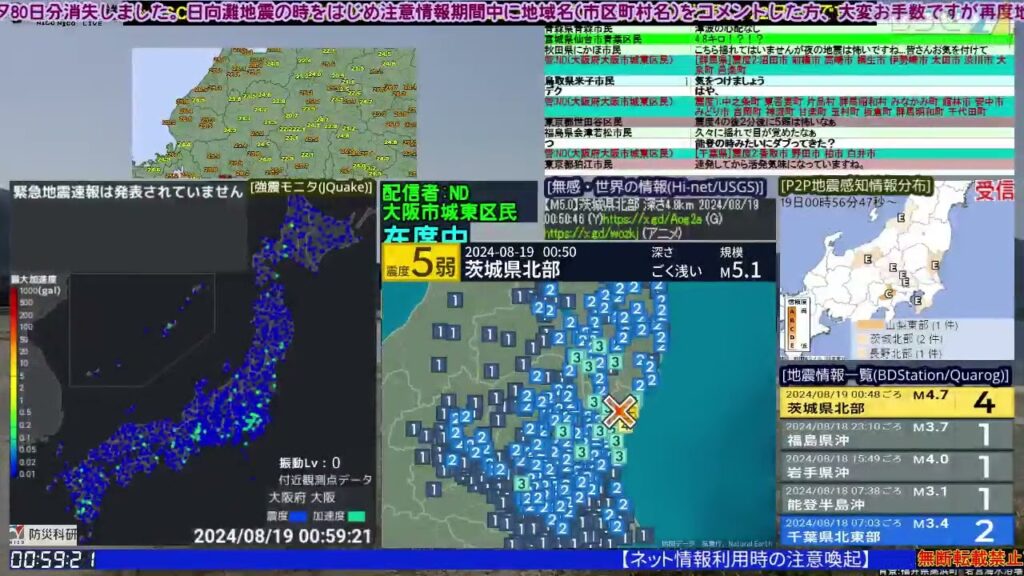Collapse the P2P地震感知情報分布 panel
Viewport: 1024px width, 576px height.
coord(853,187)
